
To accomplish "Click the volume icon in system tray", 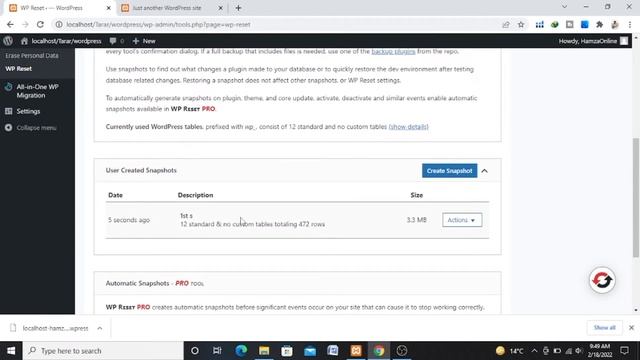I will (x=579, y=351).
